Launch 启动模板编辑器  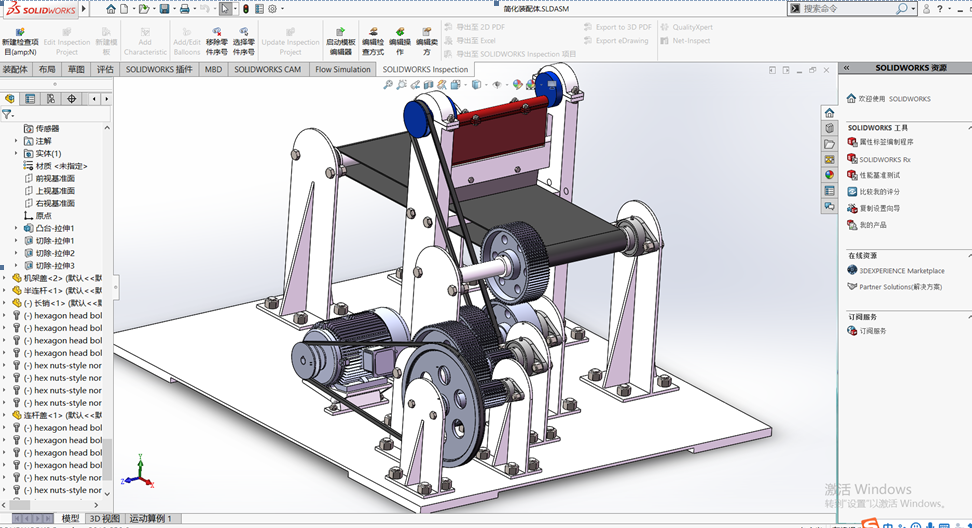pyautogui.click(x=340, y=42)
